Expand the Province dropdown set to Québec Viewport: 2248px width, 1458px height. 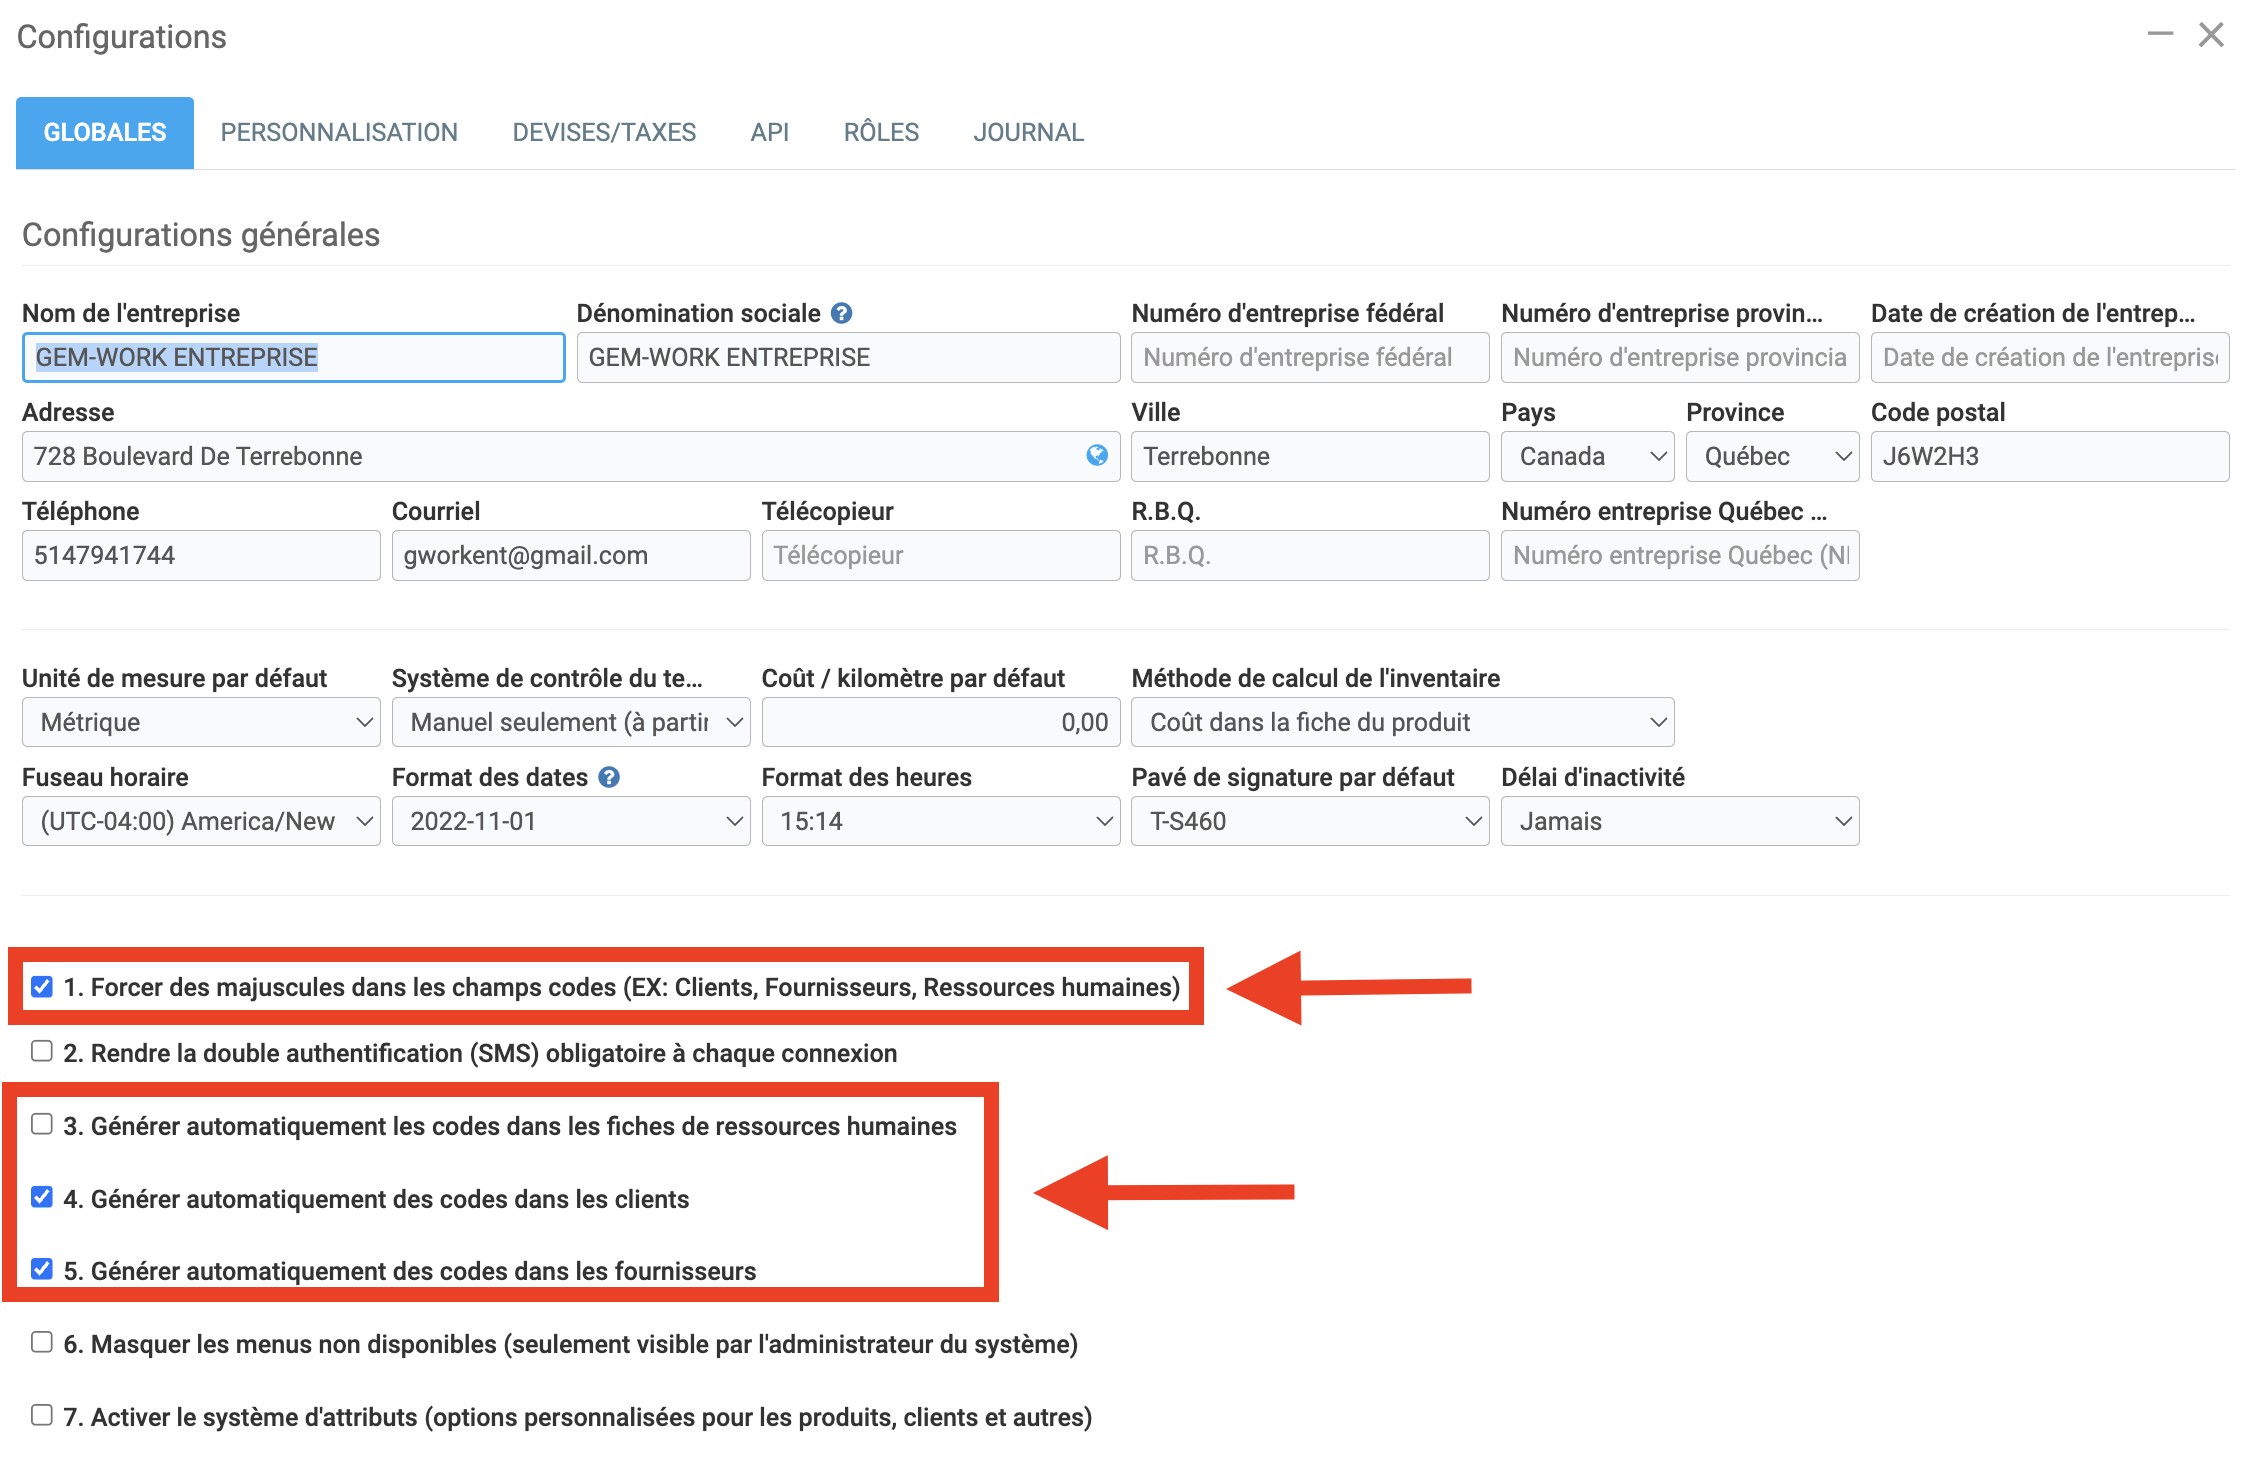click(1771, 456)
